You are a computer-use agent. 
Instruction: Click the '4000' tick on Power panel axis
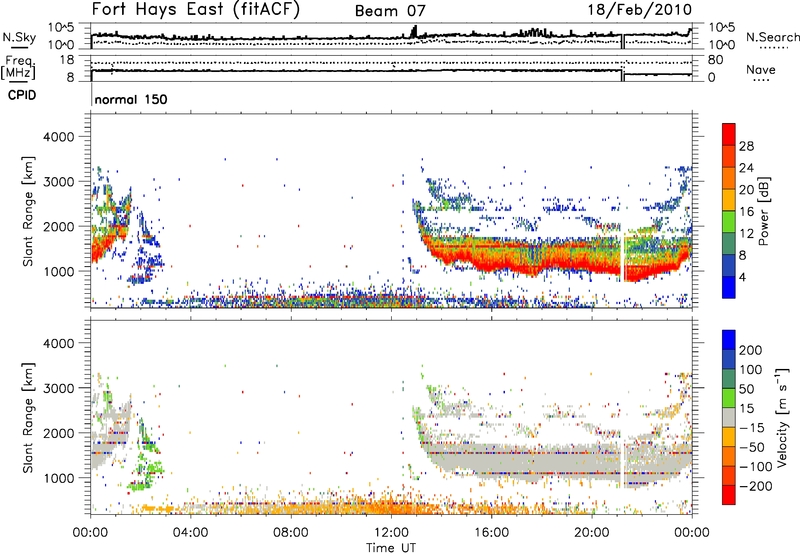(59, 137)
